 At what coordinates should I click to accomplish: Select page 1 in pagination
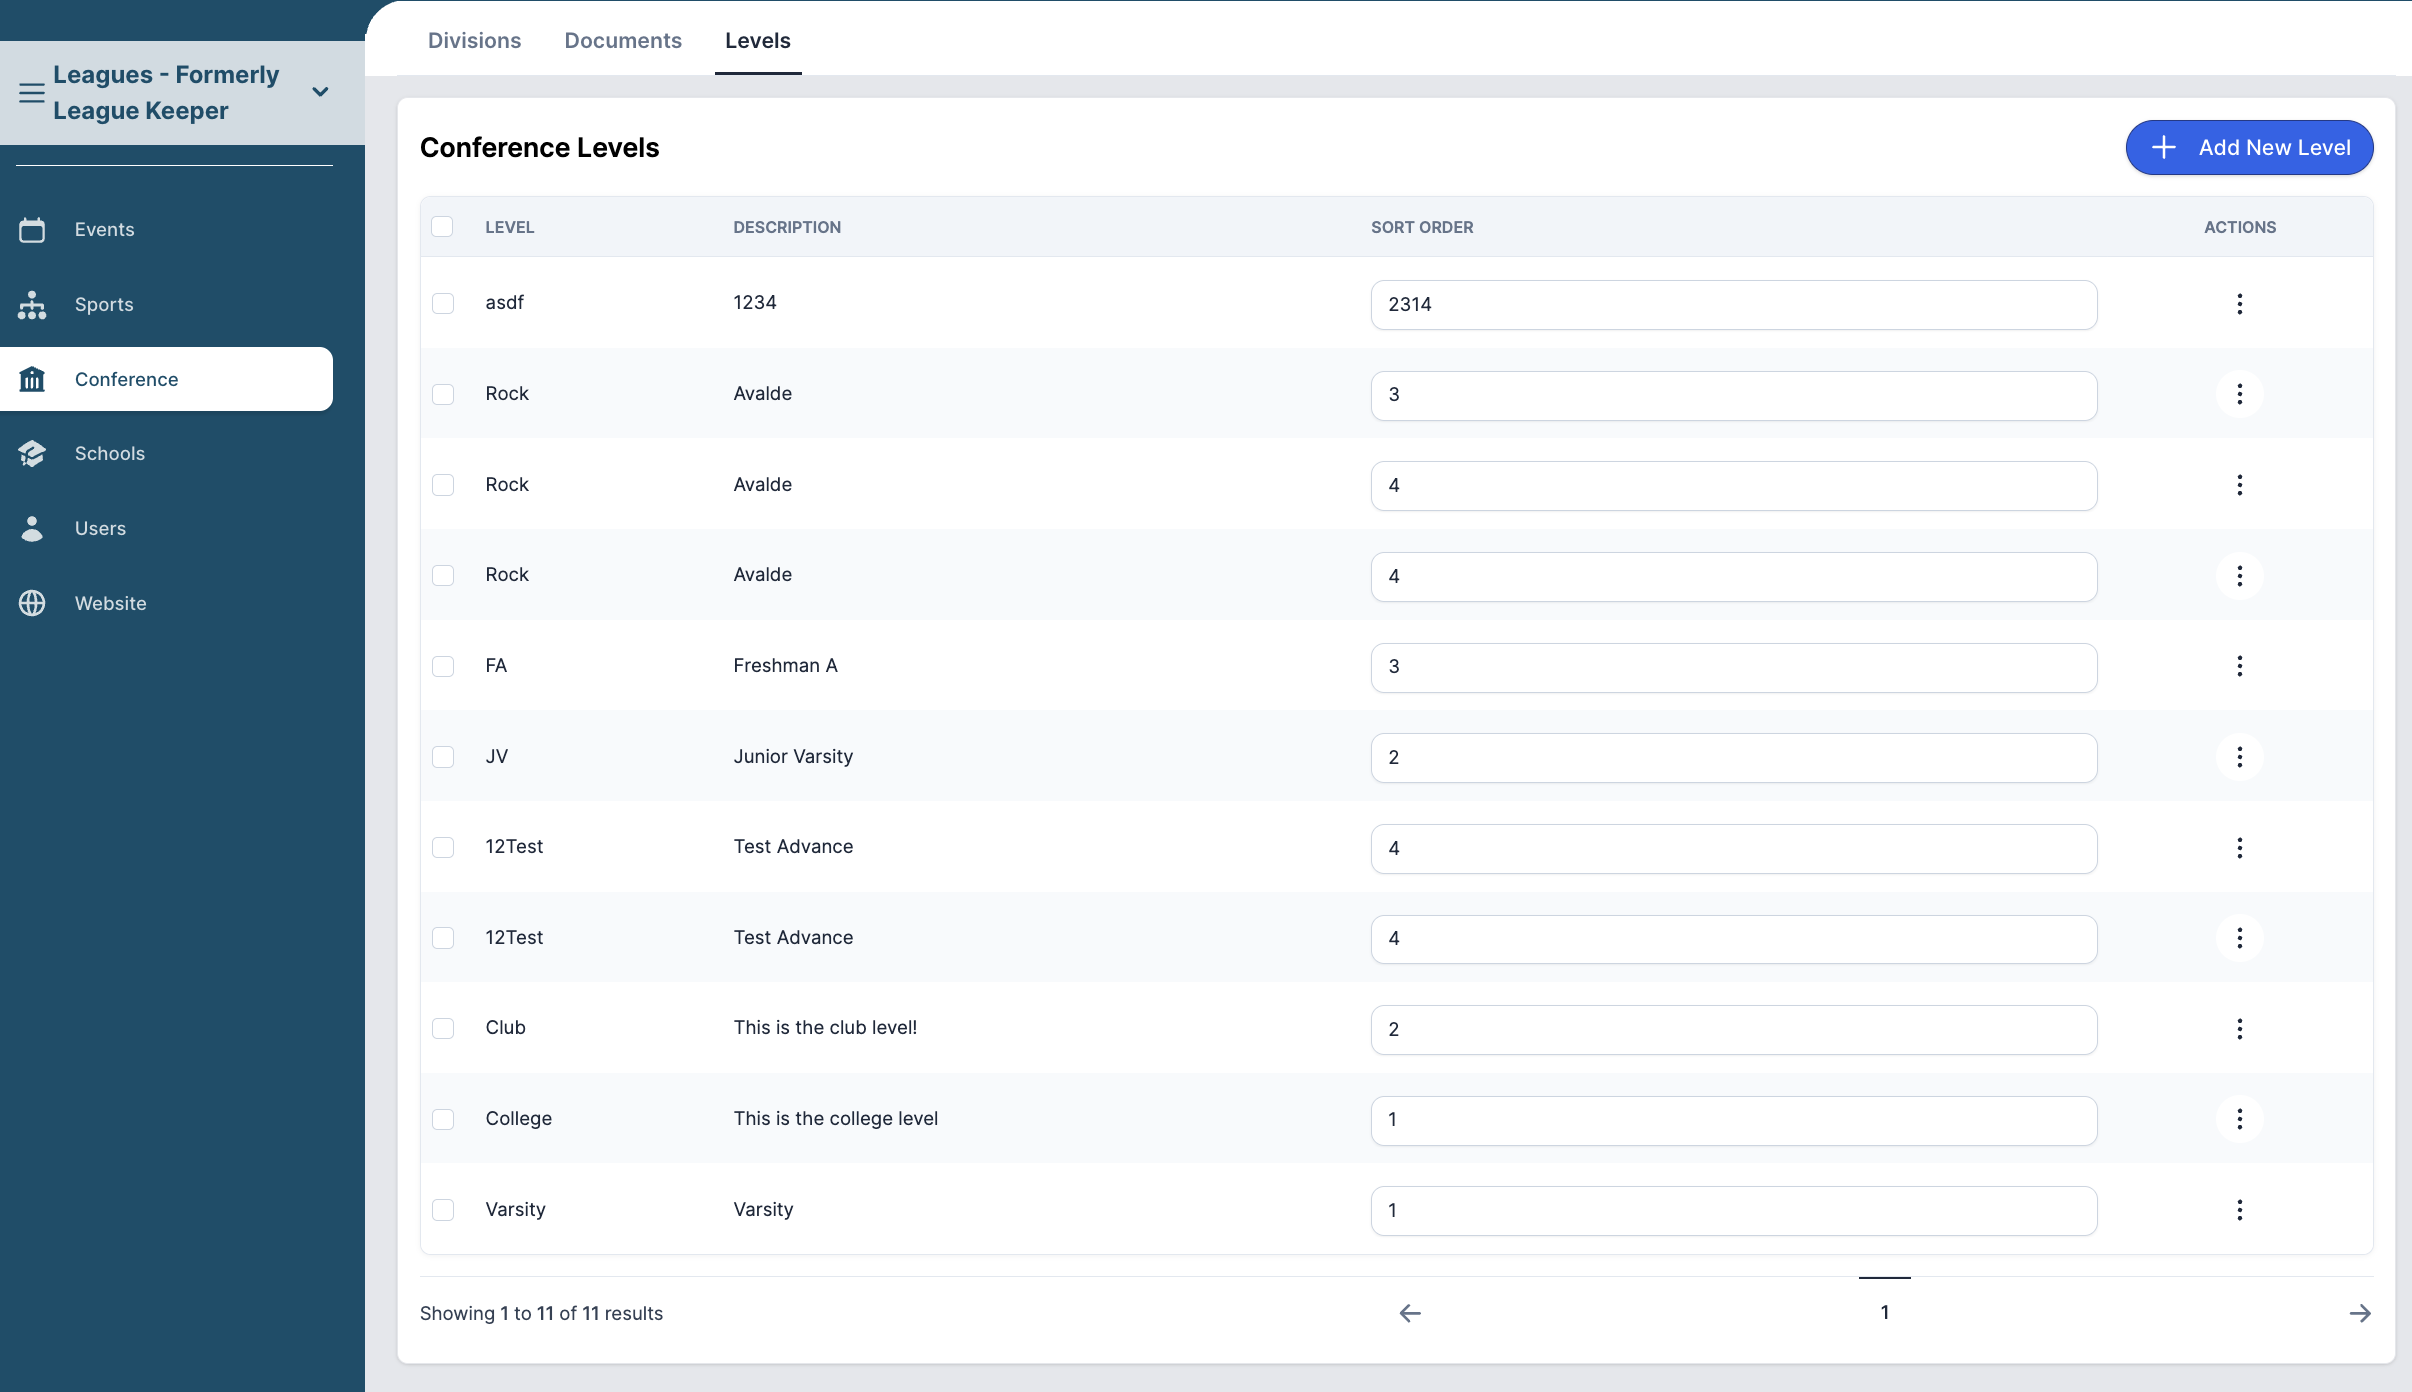tap(1885, 1312)
